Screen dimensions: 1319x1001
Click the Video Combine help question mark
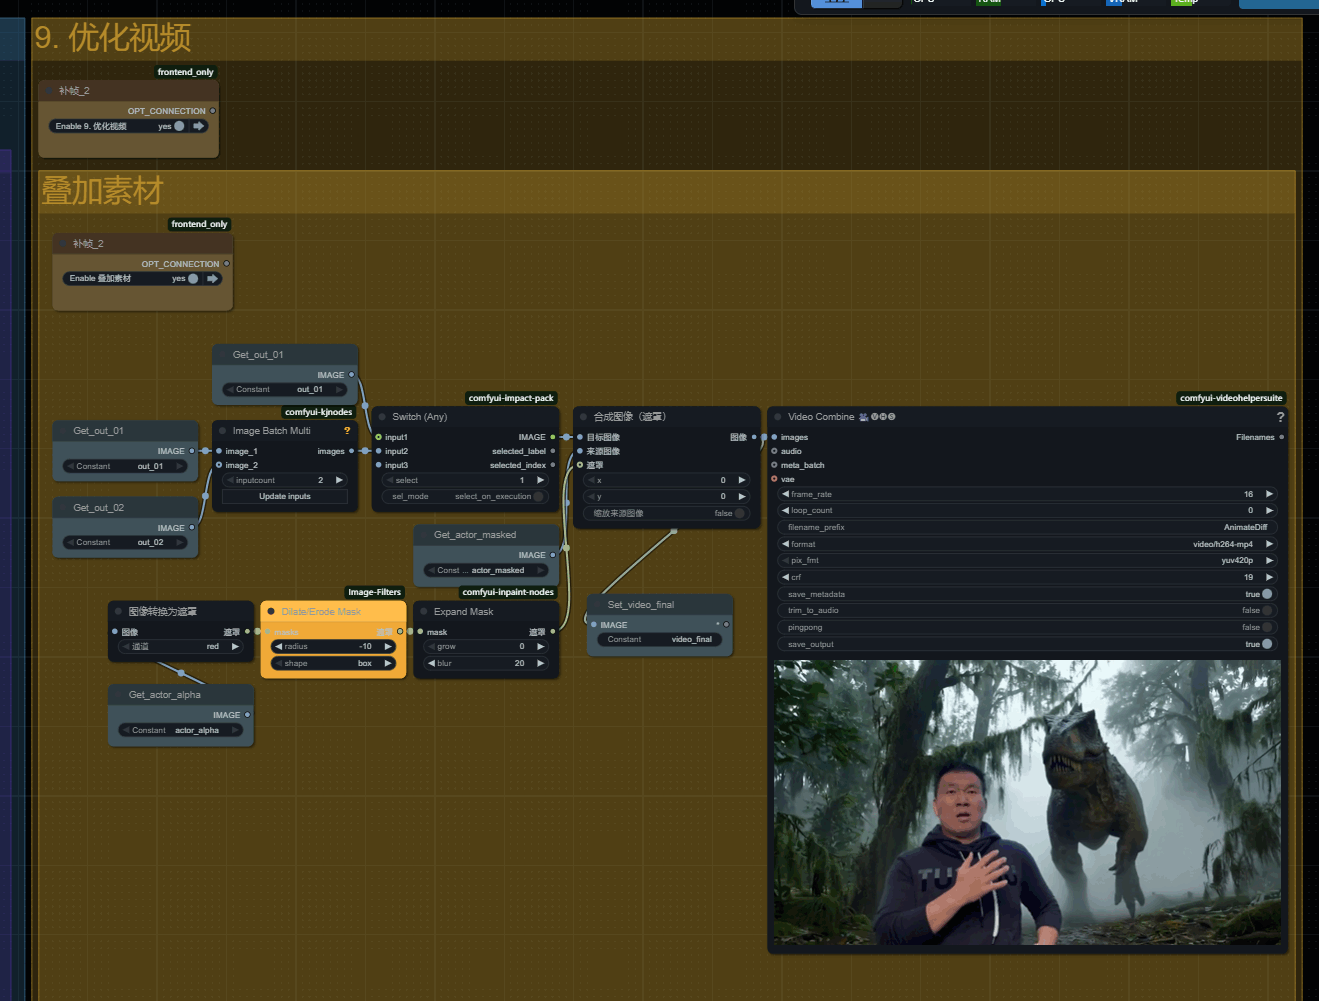[1280, 417]
